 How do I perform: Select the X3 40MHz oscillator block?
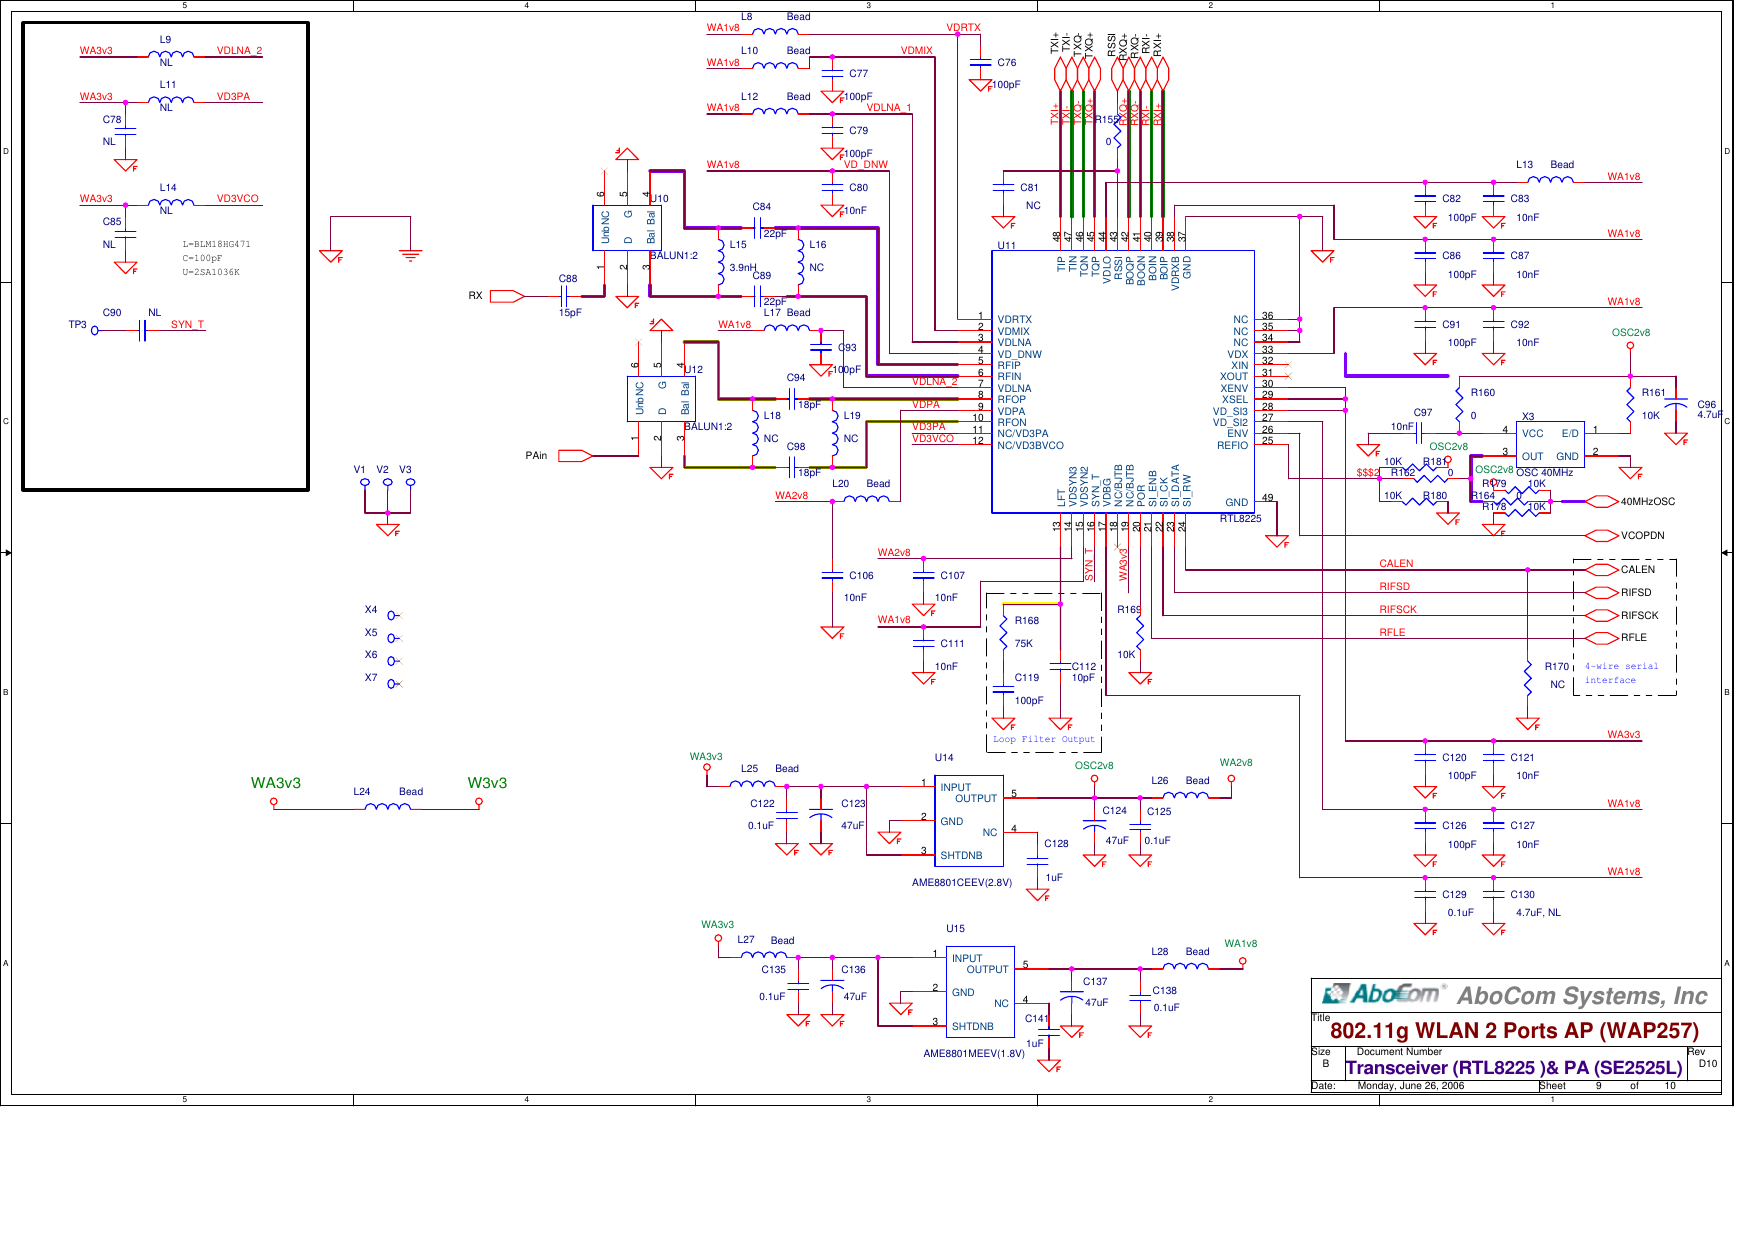pos(1551,444)
